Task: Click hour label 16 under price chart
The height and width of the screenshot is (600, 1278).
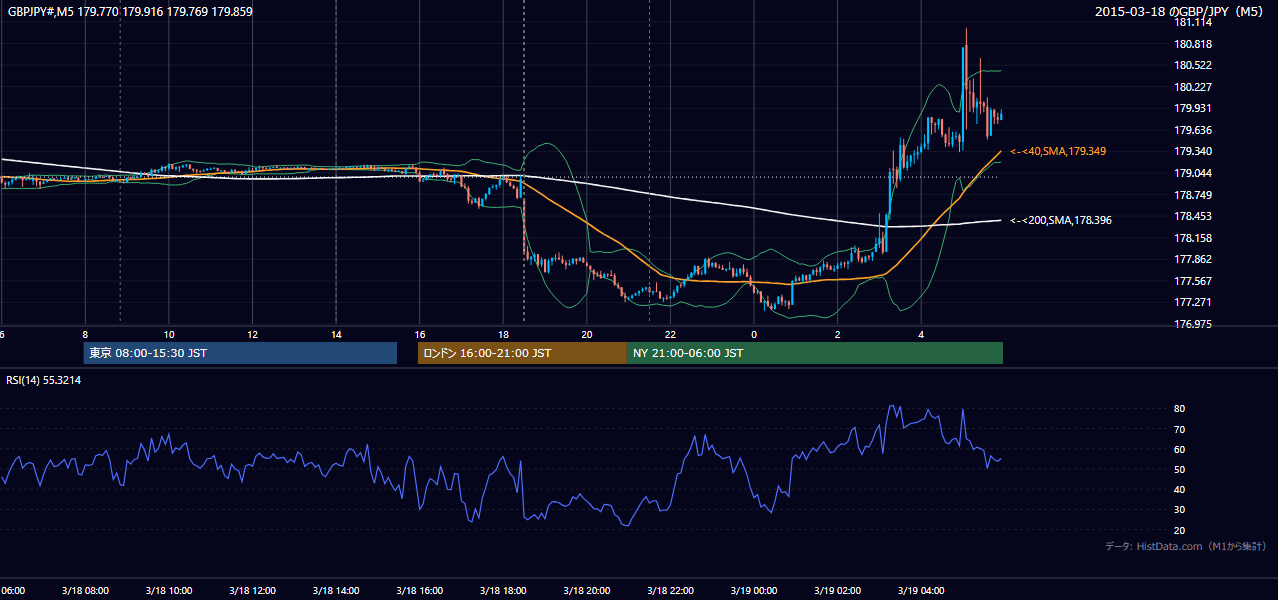Action: tap(420, 334)
